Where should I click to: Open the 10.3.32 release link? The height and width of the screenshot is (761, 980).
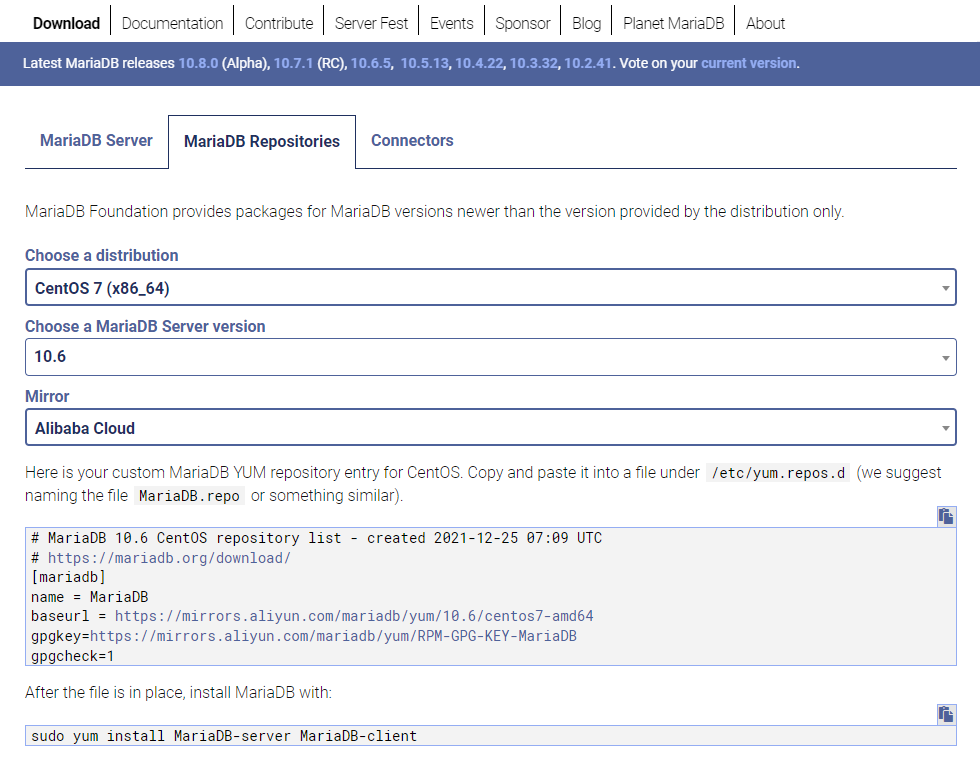(533, 63)
